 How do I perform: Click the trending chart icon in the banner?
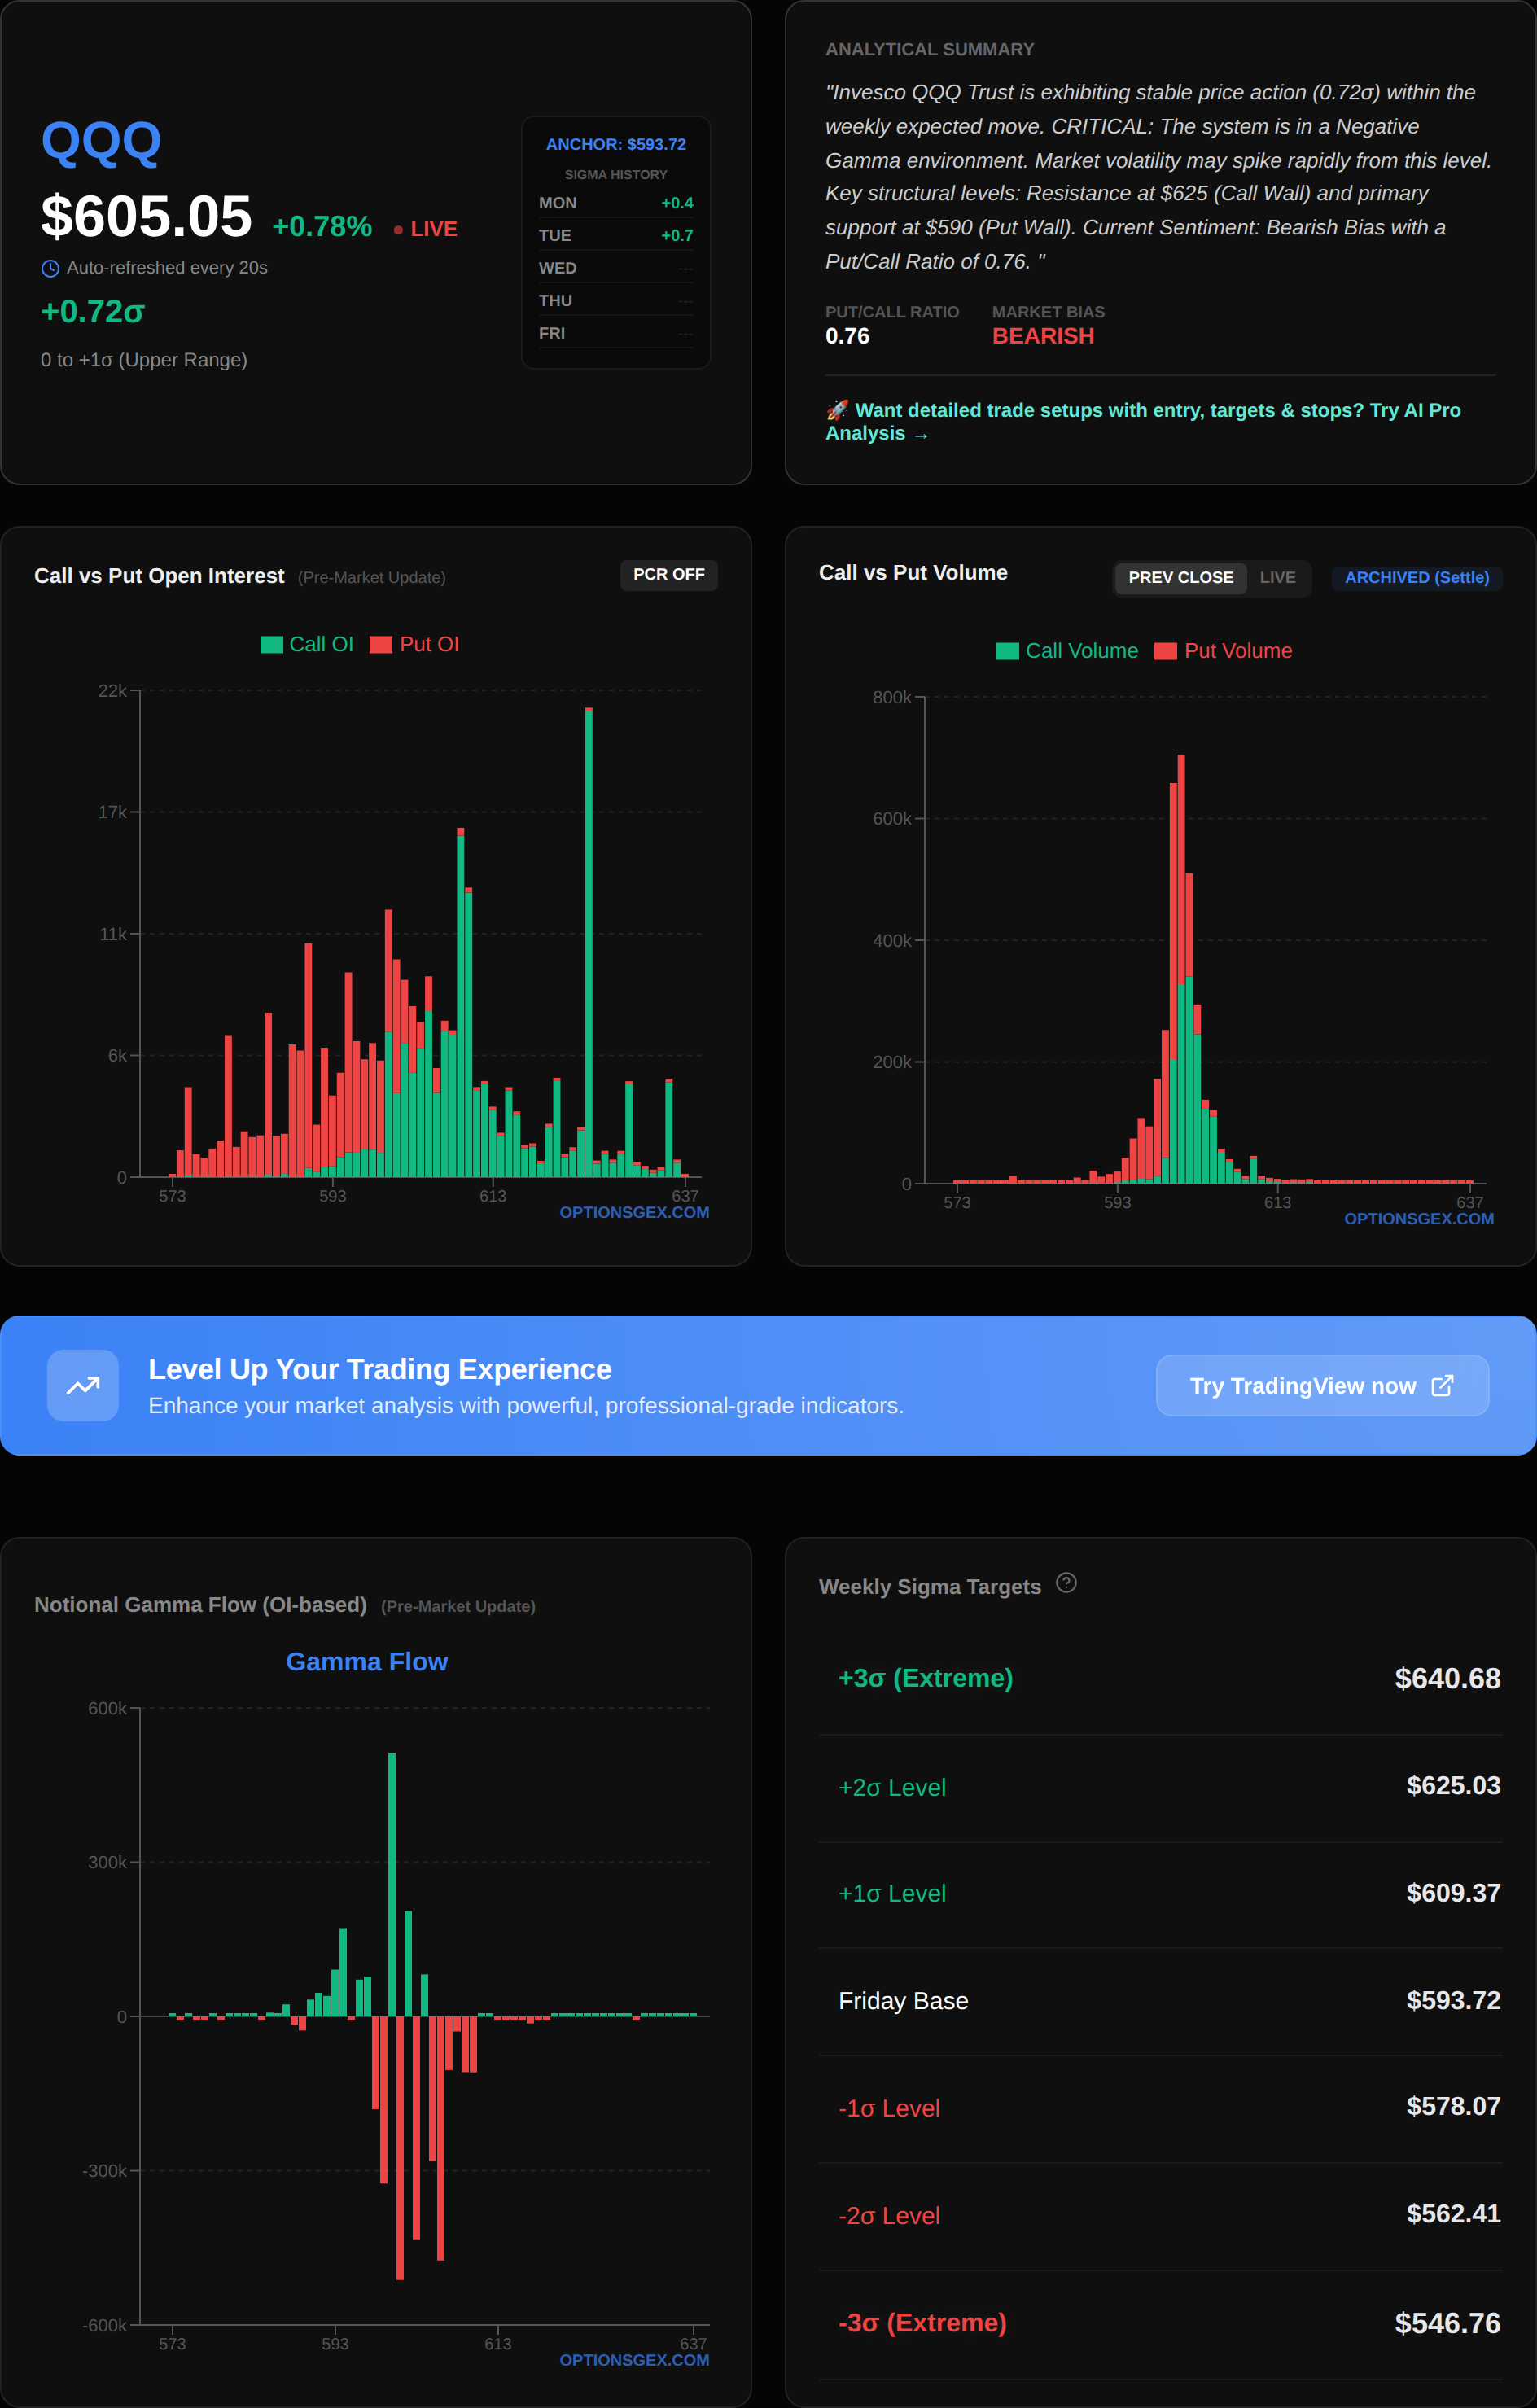83,1385
